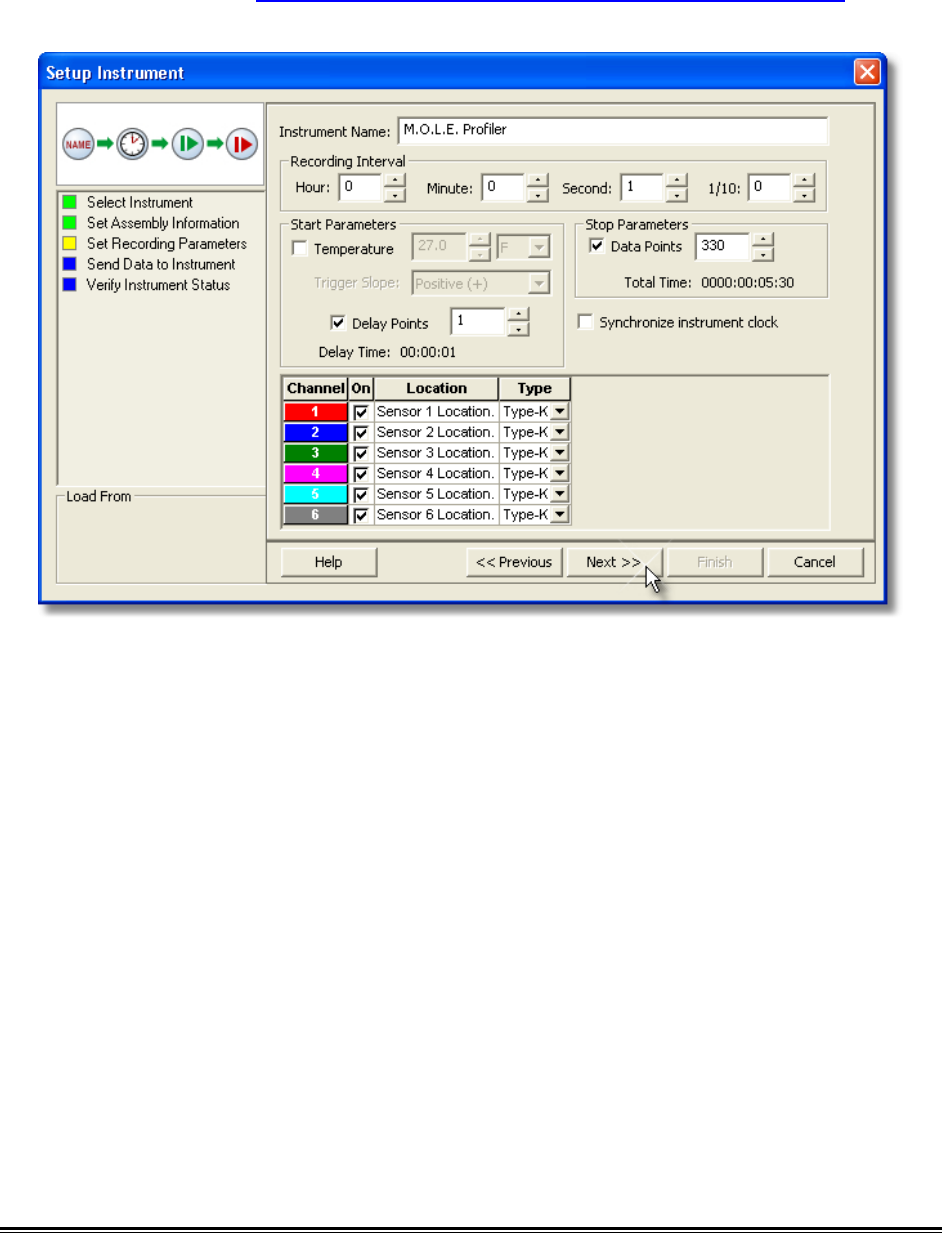Viewport: 942px width, 1233px height.
Task: Click the clock step icon in wizard header
Action: coord(131,144)
